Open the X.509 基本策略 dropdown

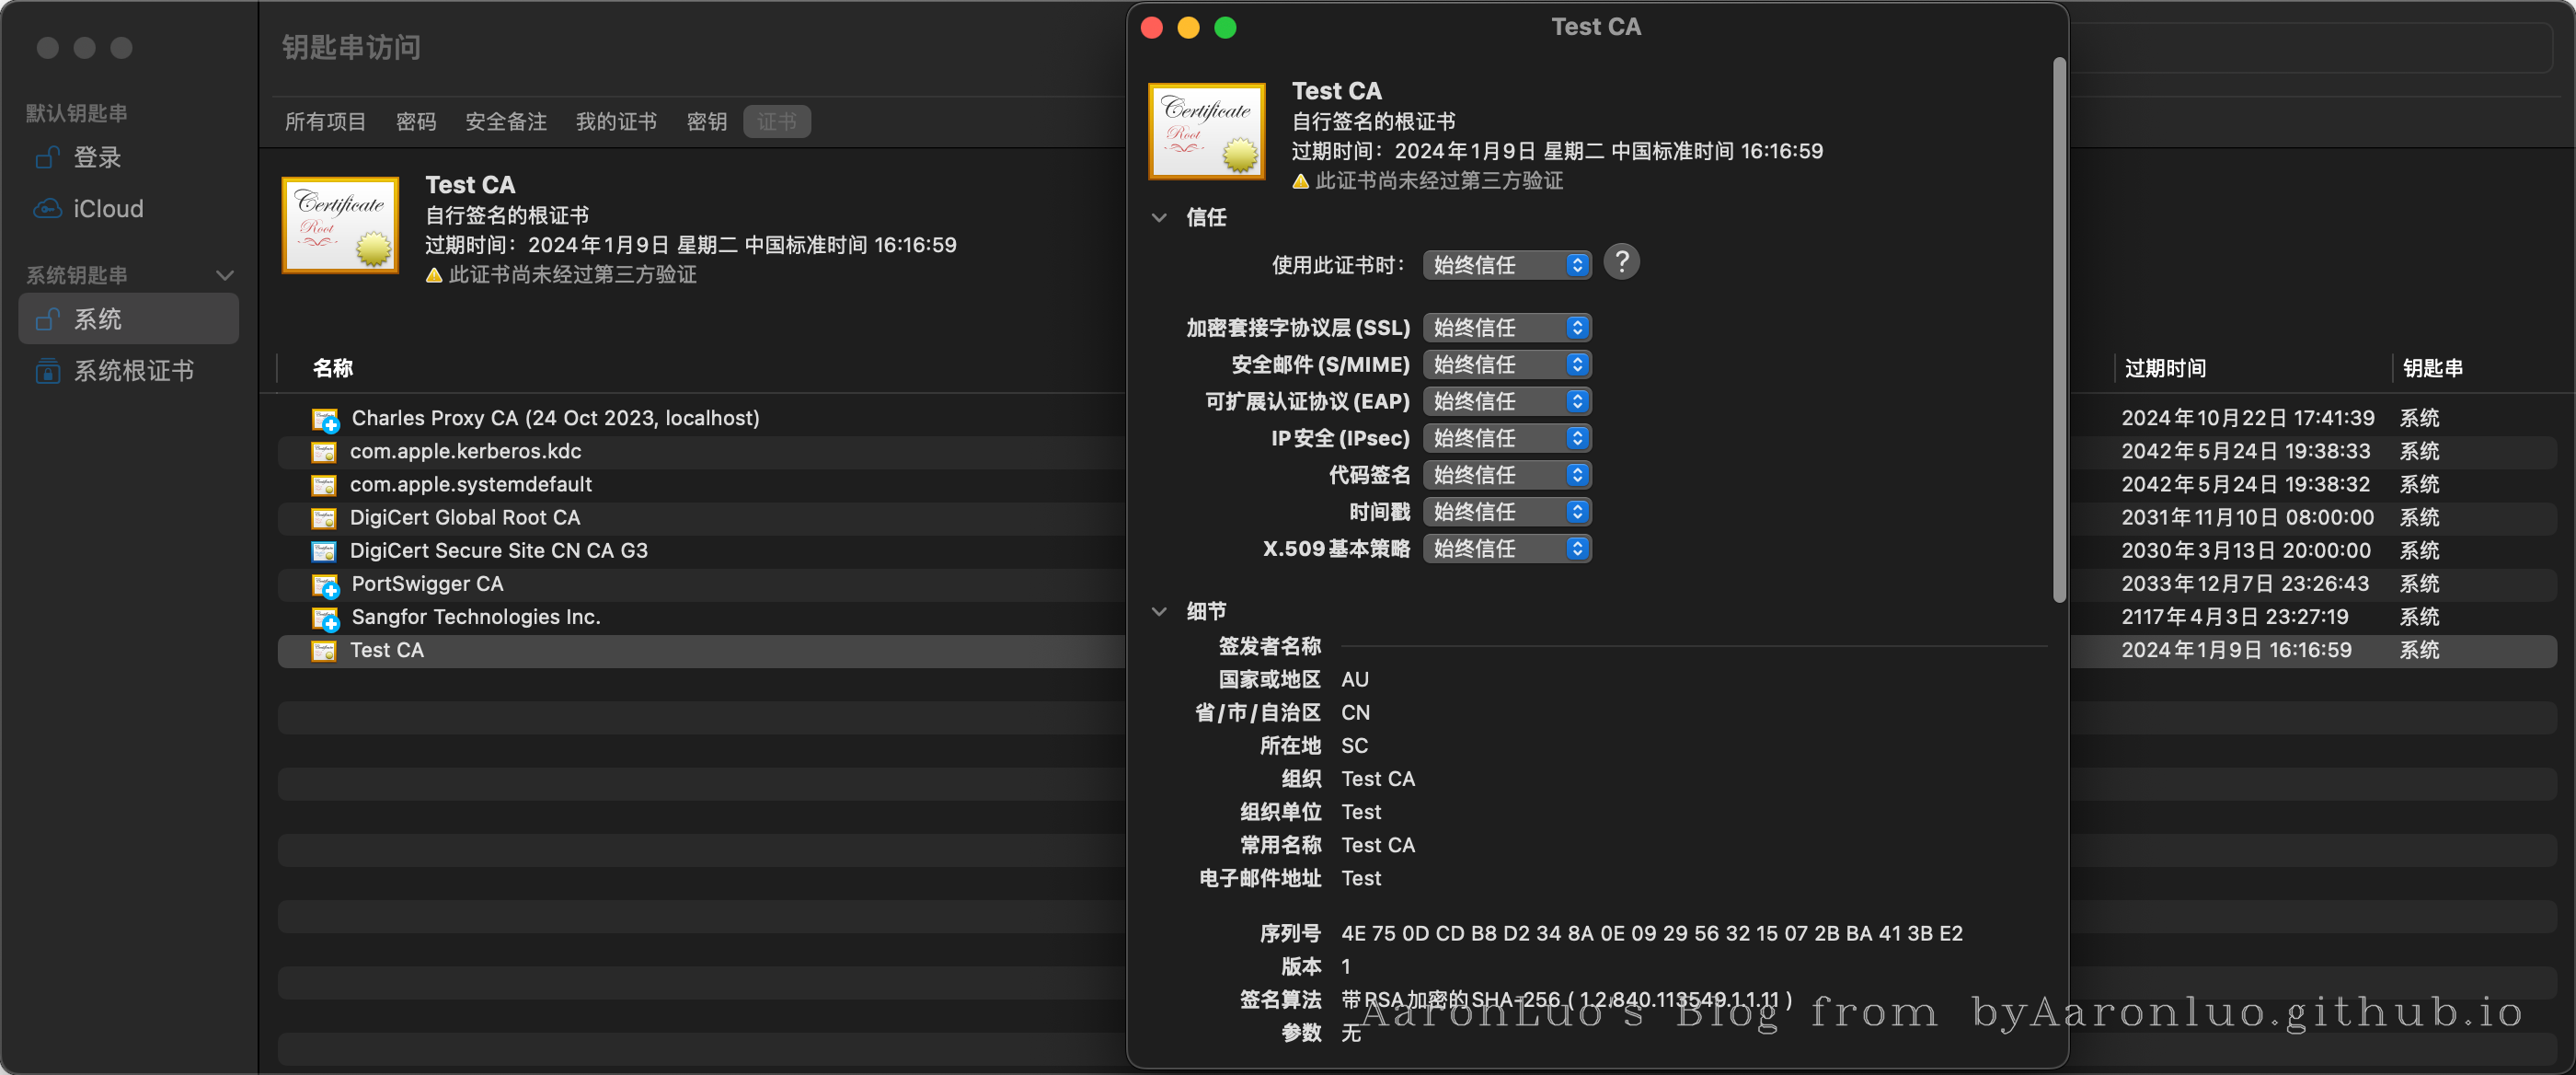1506,549
